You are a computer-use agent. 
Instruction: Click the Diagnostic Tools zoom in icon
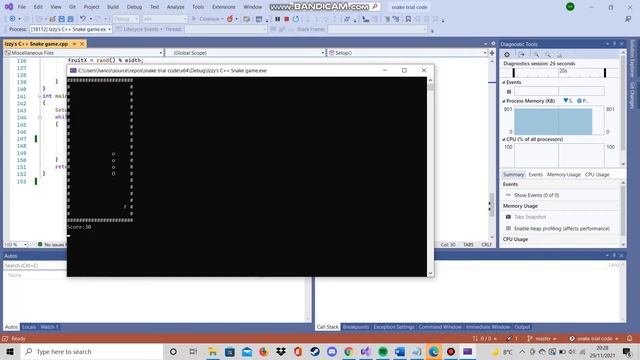coord(536,54)
